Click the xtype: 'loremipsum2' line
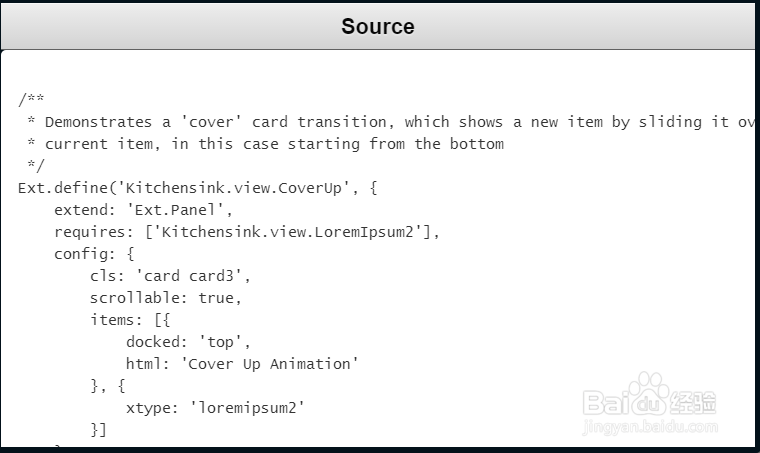 [x=214, y=408]
